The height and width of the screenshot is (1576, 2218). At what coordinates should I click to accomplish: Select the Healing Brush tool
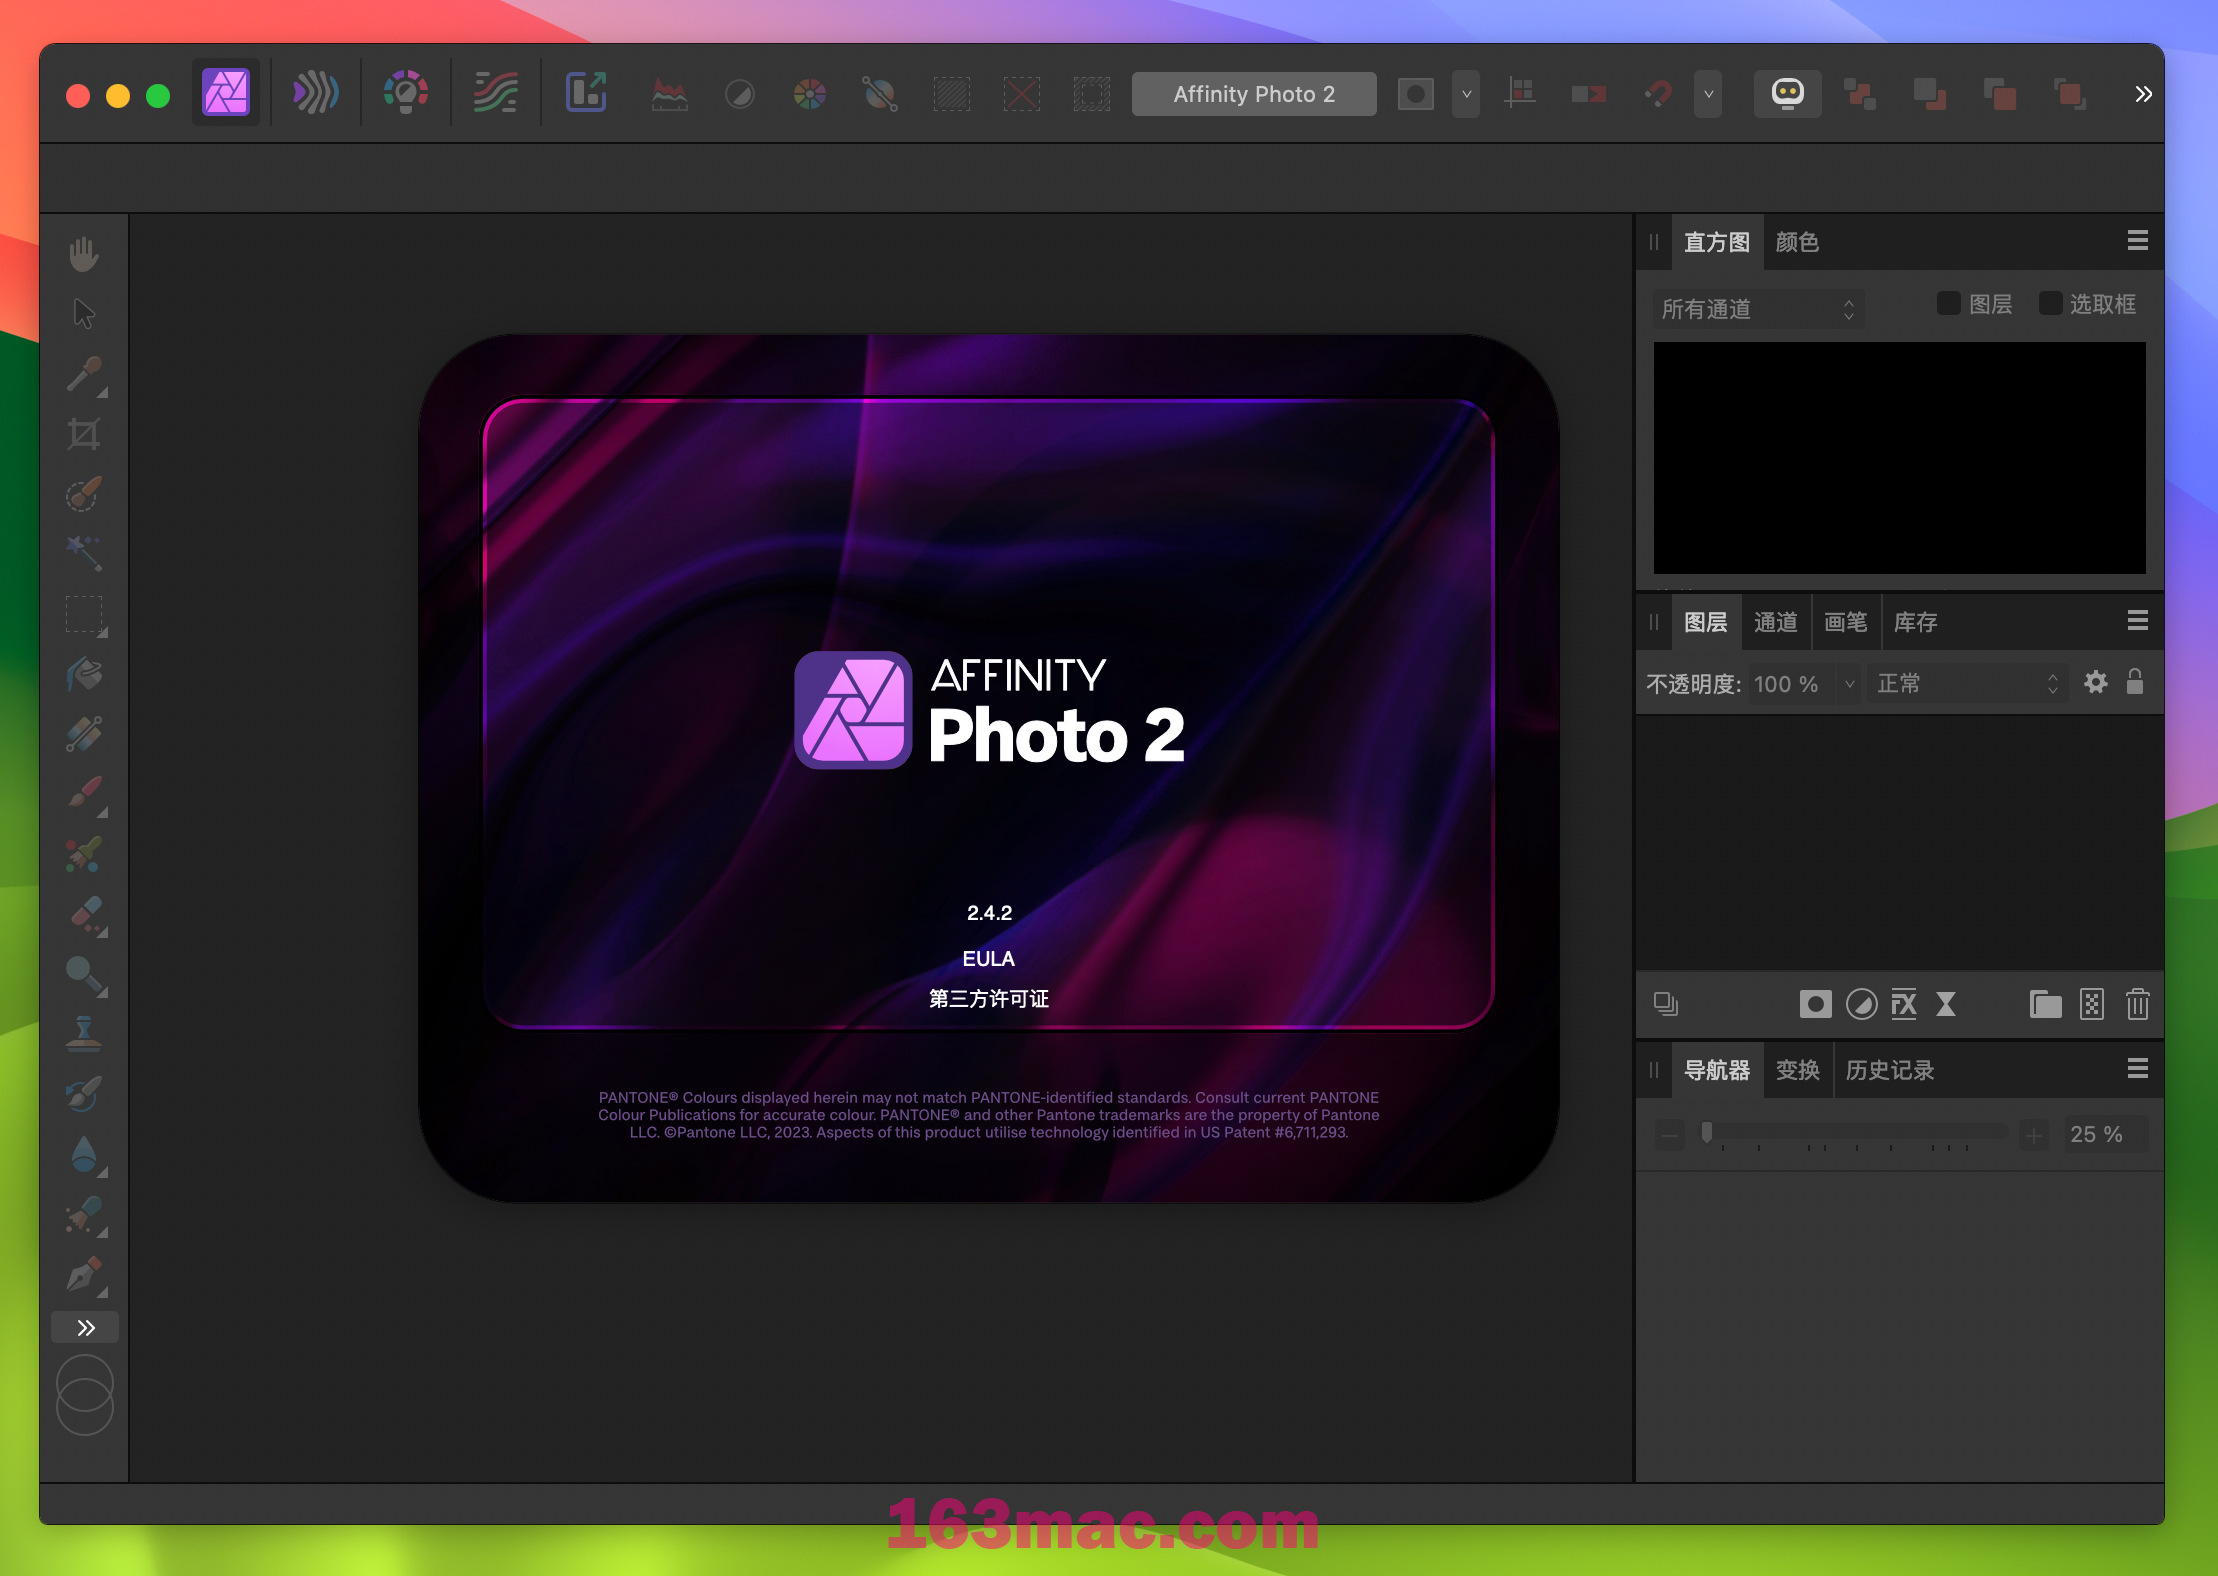pyautogui.click(x=84, y=1215)
